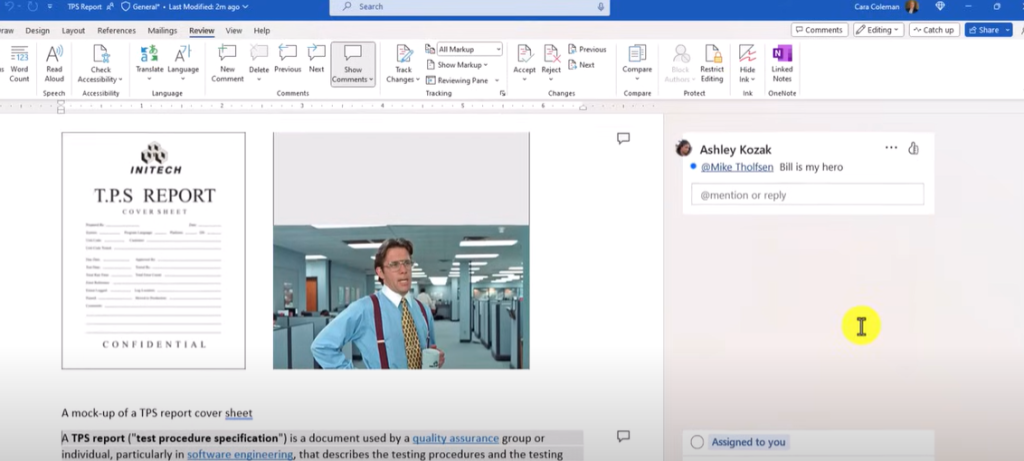Open the Help tab
Image resolution: width=1024 pixels, height=461 pixels.
[262, 31]
